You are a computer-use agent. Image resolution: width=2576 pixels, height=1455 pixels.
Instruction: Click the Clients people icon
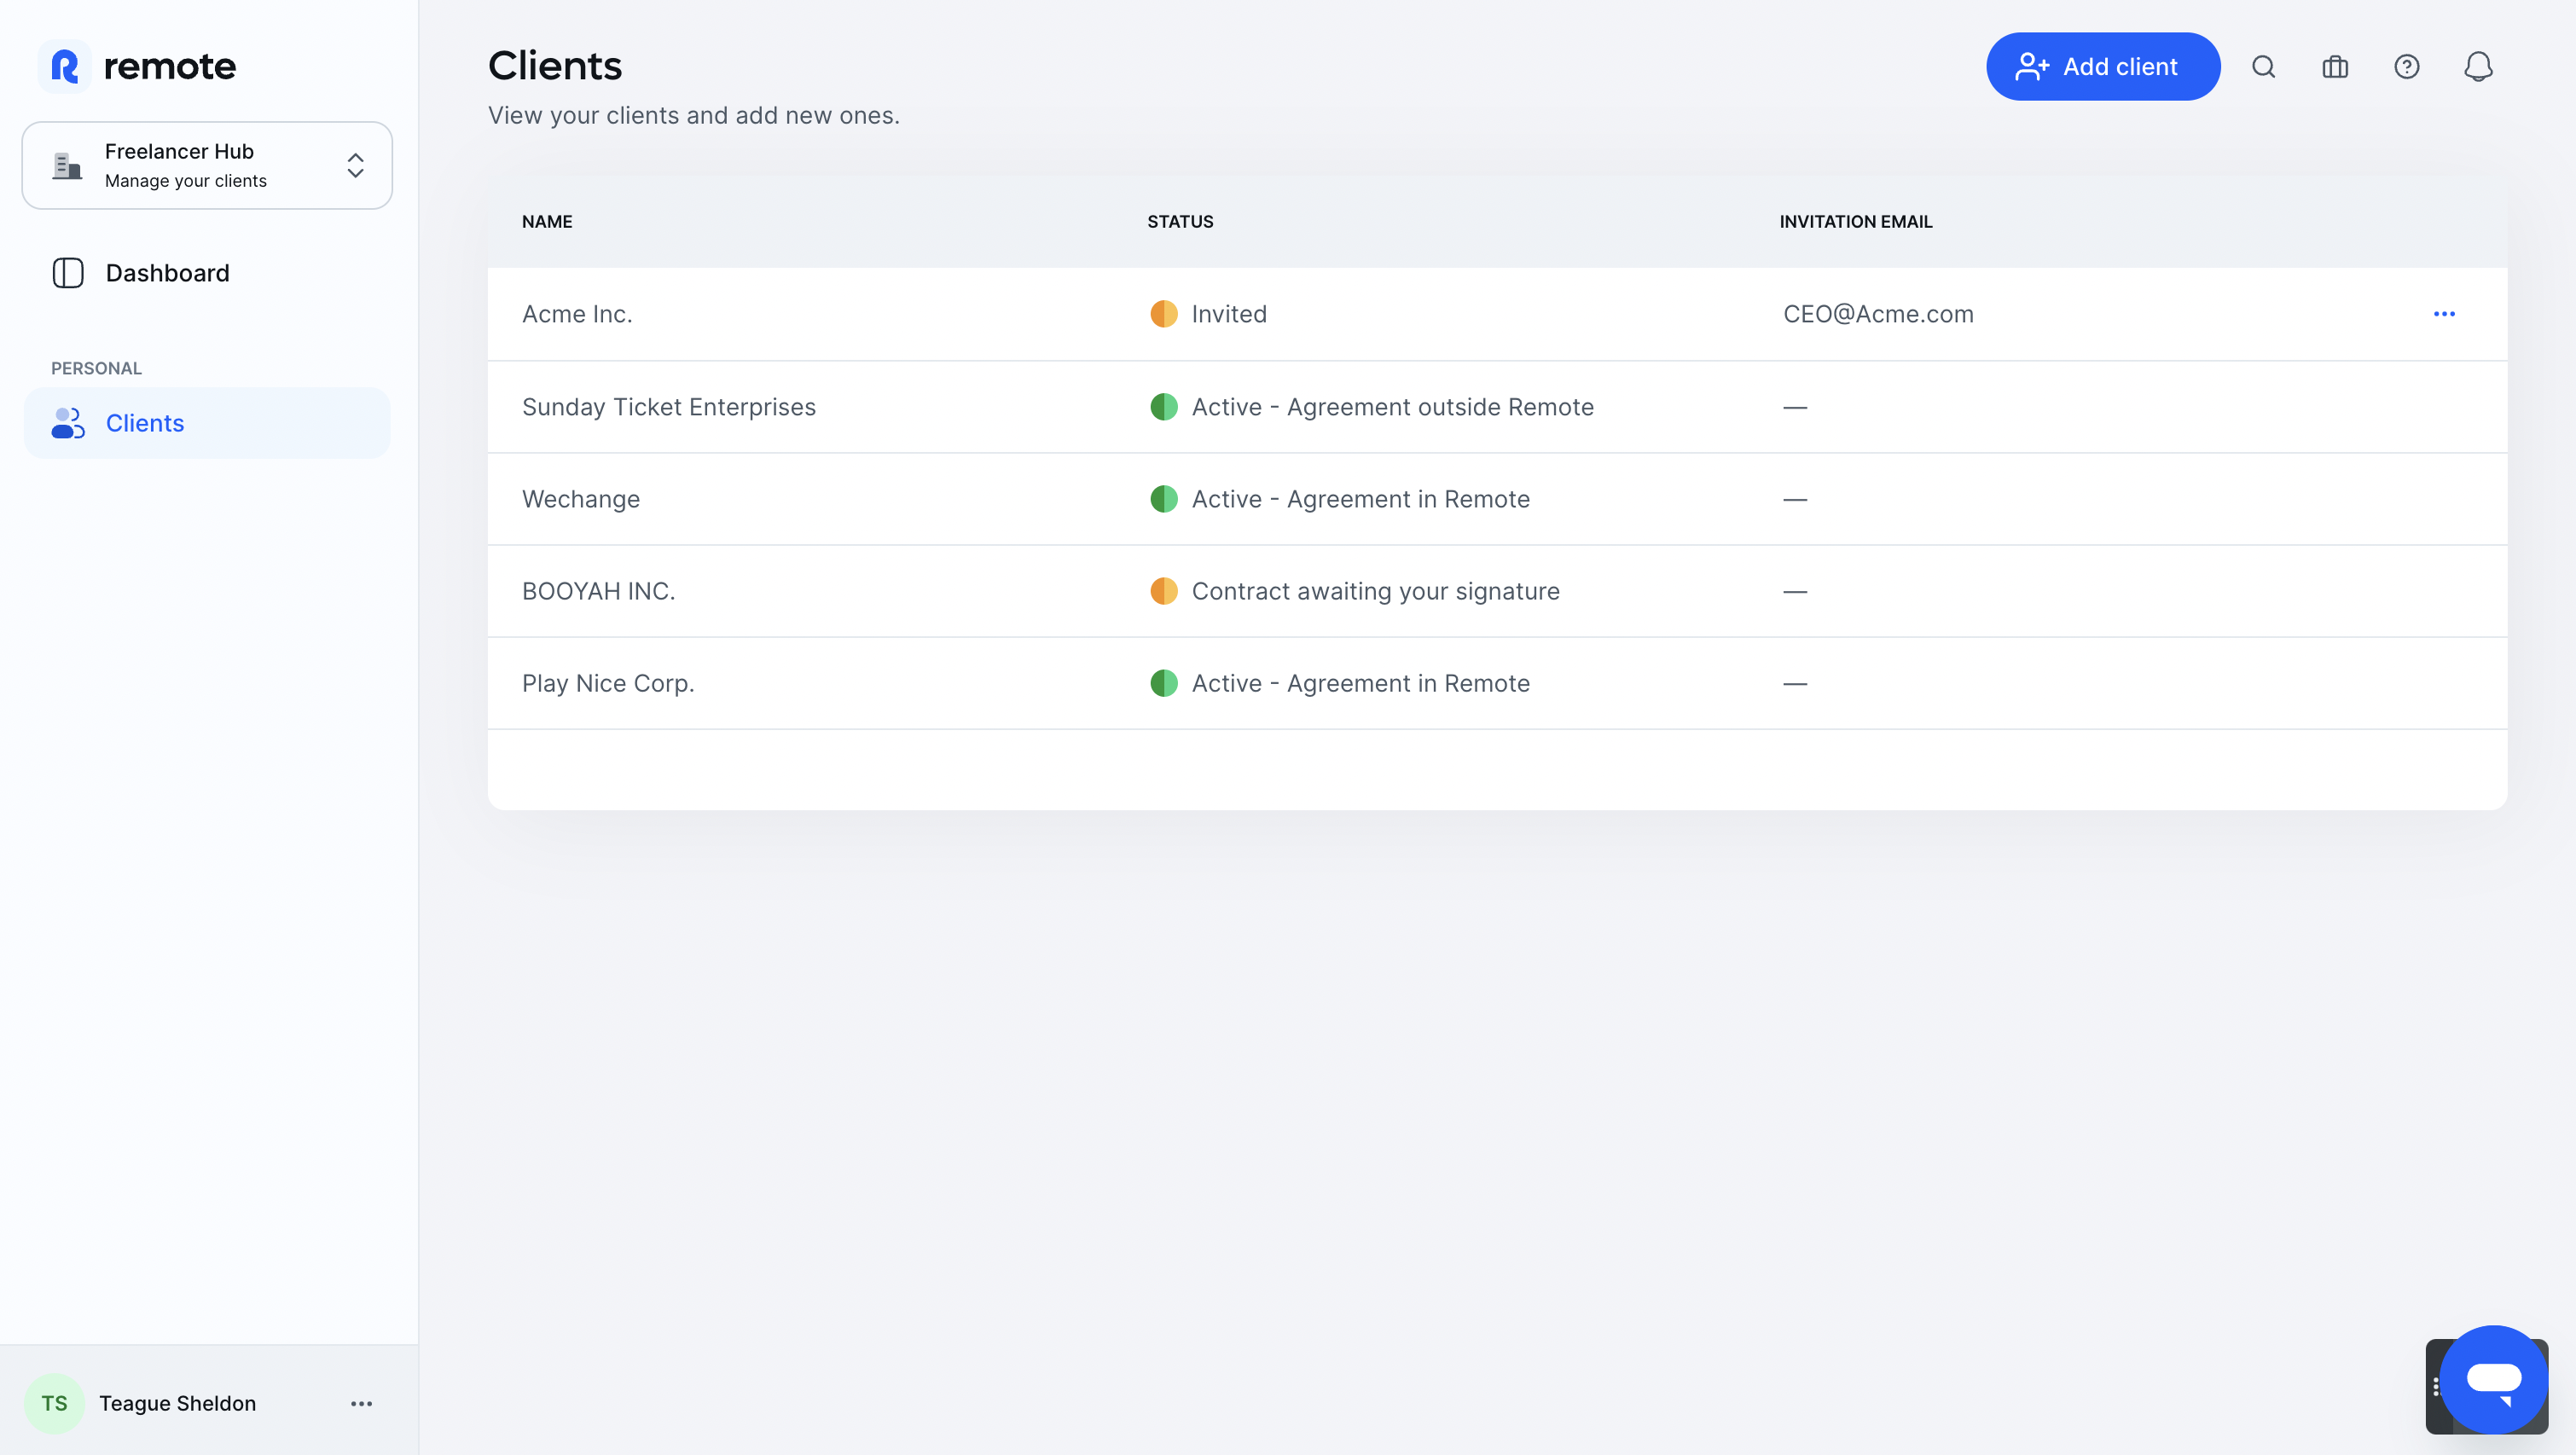coord(68,423)
